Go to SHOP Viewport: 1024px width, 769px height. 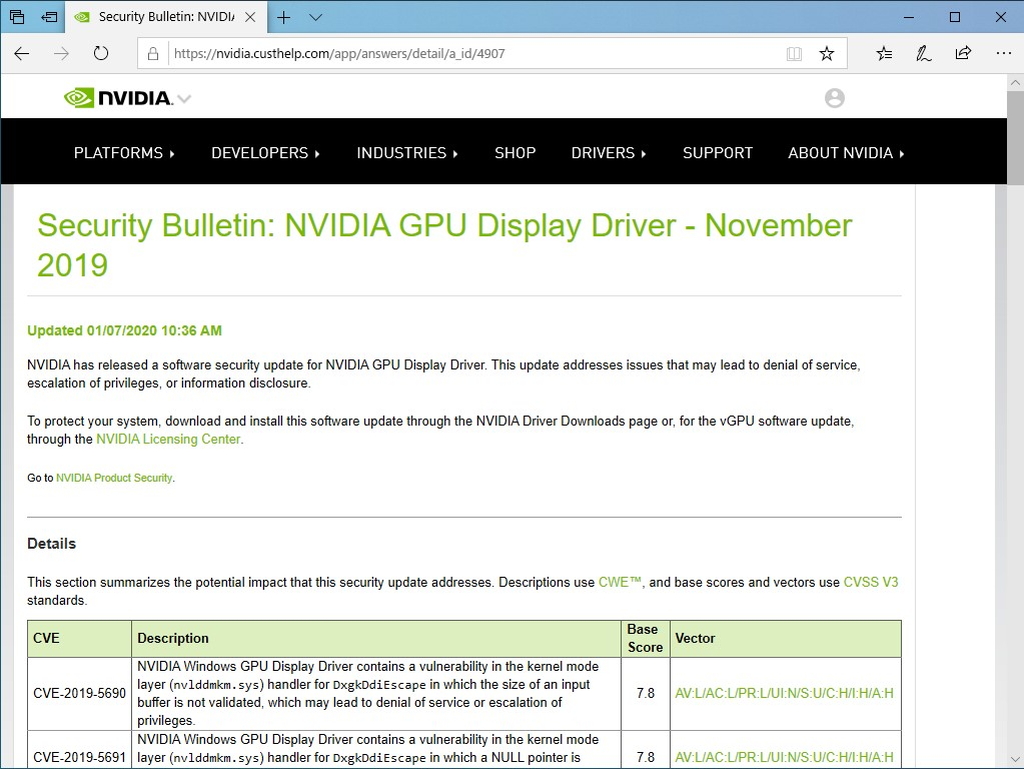tap(515, 153)
